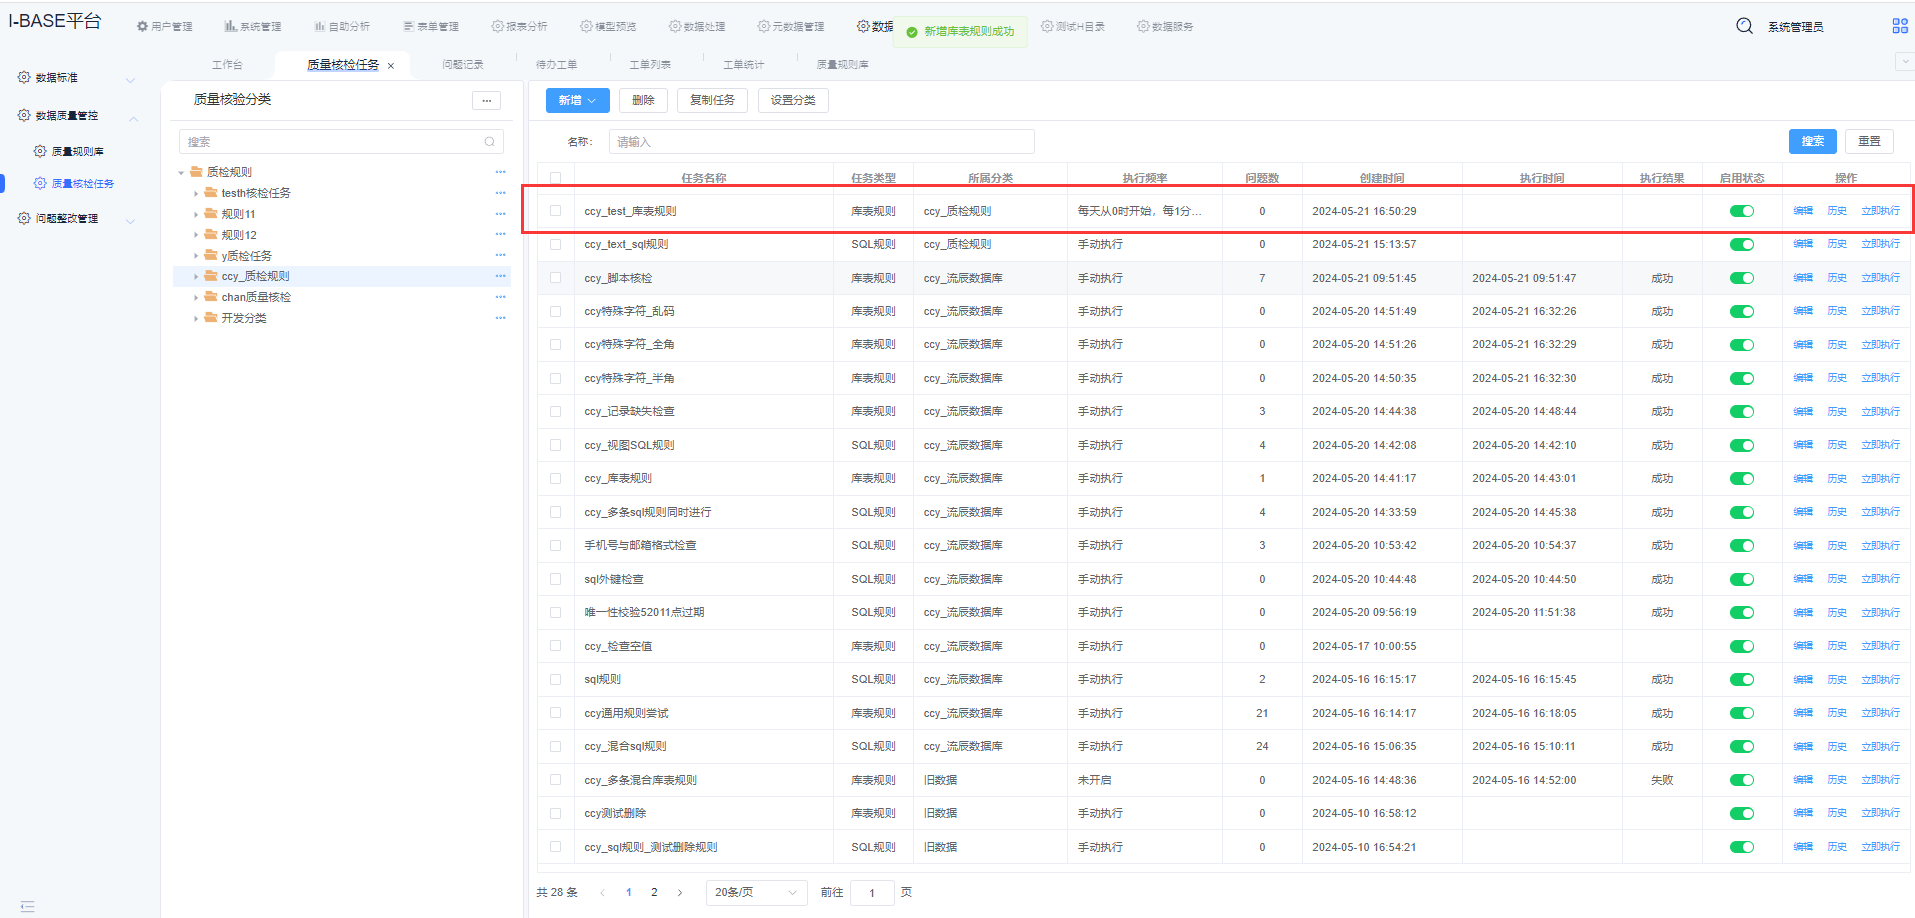Check the ccy特殊字符_乱码 row checkbox
1915x918 pixels.
[x=555, y=311]
